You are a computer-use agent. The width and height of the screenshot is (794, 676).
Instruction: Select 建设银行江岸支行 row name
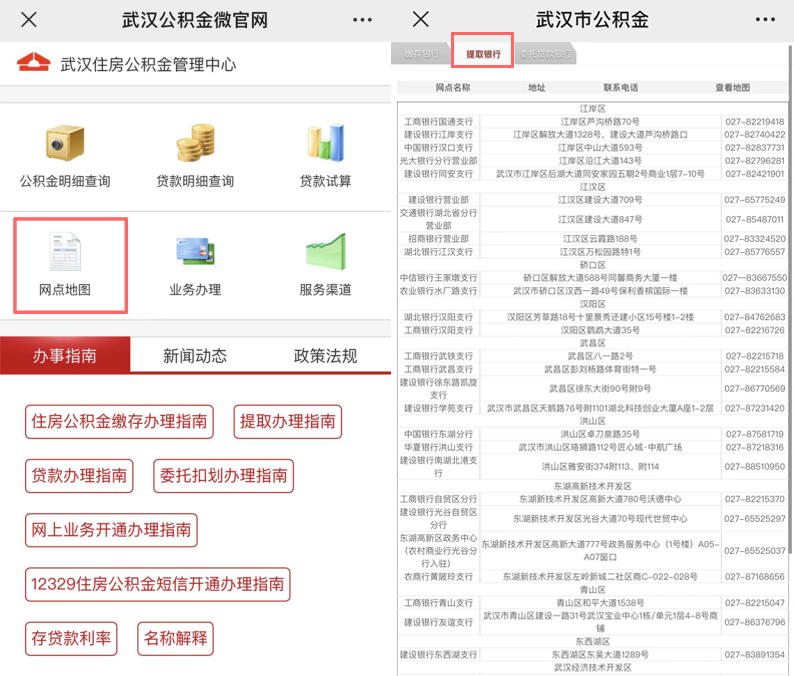[439, 135]
